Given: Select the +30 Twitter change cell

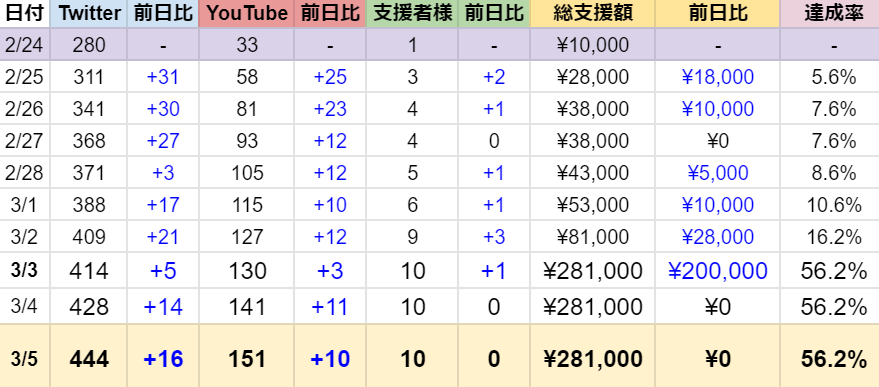Looking at the screenshot, I should pyautogui.click(x=163, y=108).
